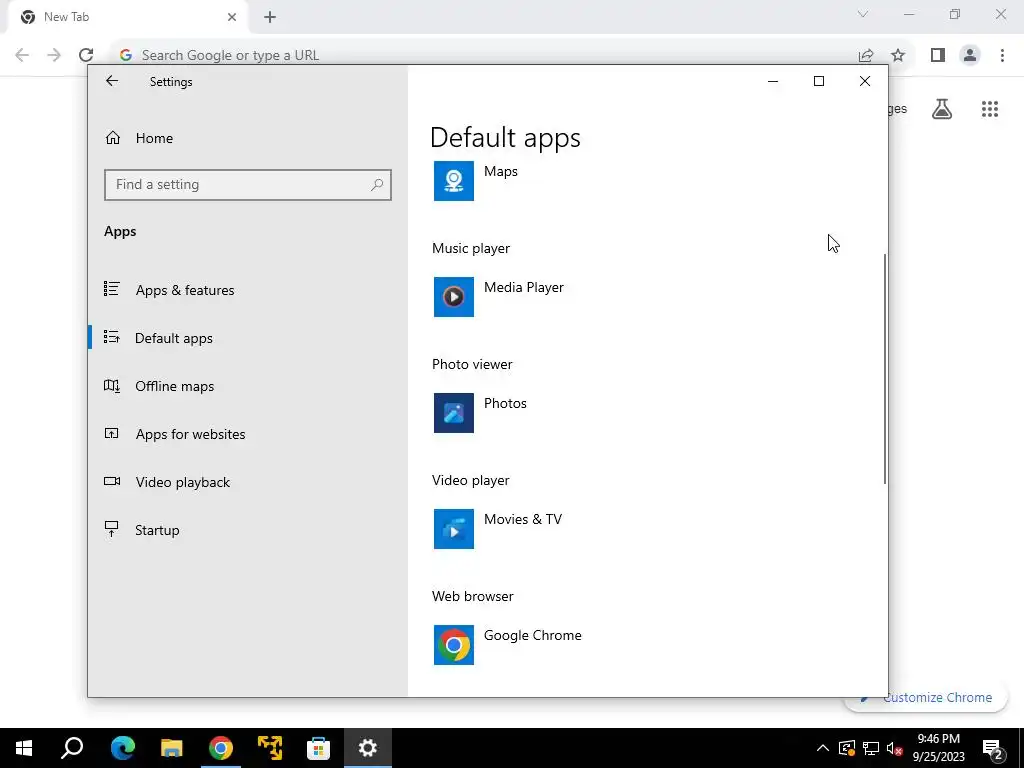Open Chrome Labs flask icon

942,108
